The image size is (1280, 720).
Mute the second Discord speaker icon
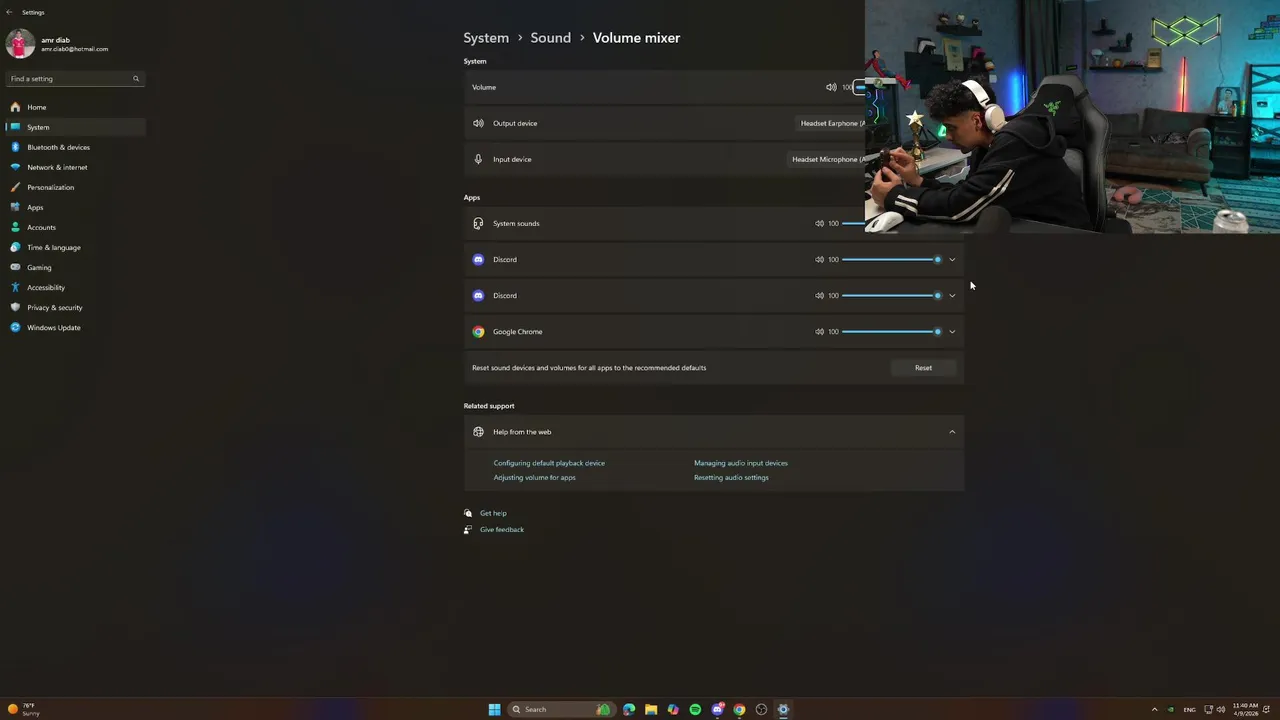[819, 295]
